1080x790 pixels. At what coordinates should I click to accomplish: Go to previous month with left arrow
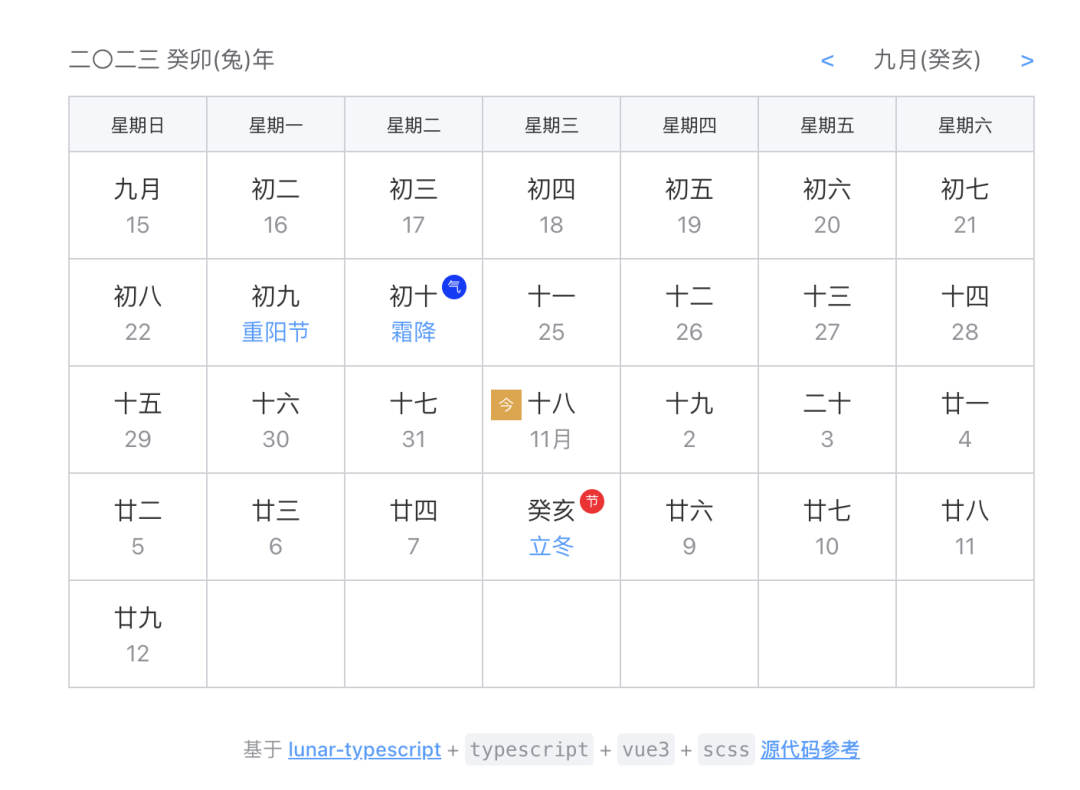[827, 61]
